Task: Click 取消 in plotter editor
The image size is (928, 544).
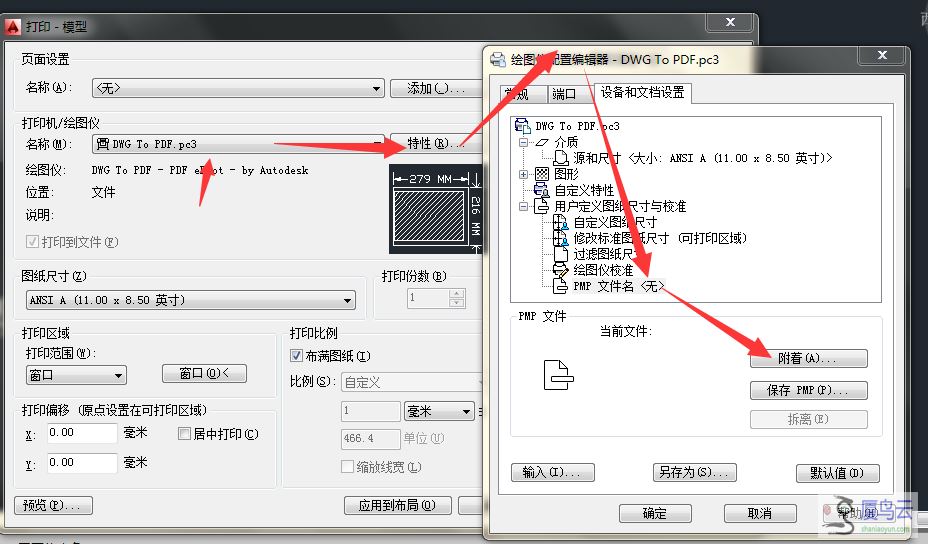Action: 760,513
